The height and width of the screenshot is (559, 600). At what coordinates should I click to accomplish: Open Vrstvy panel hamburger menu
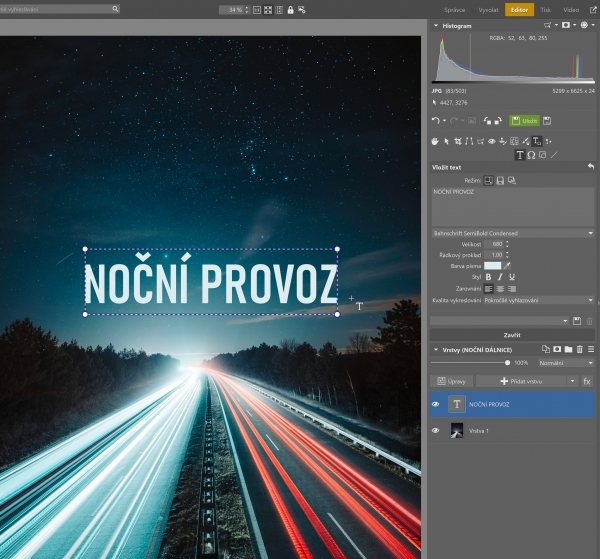pyautogui.click(x=591, y=349)
